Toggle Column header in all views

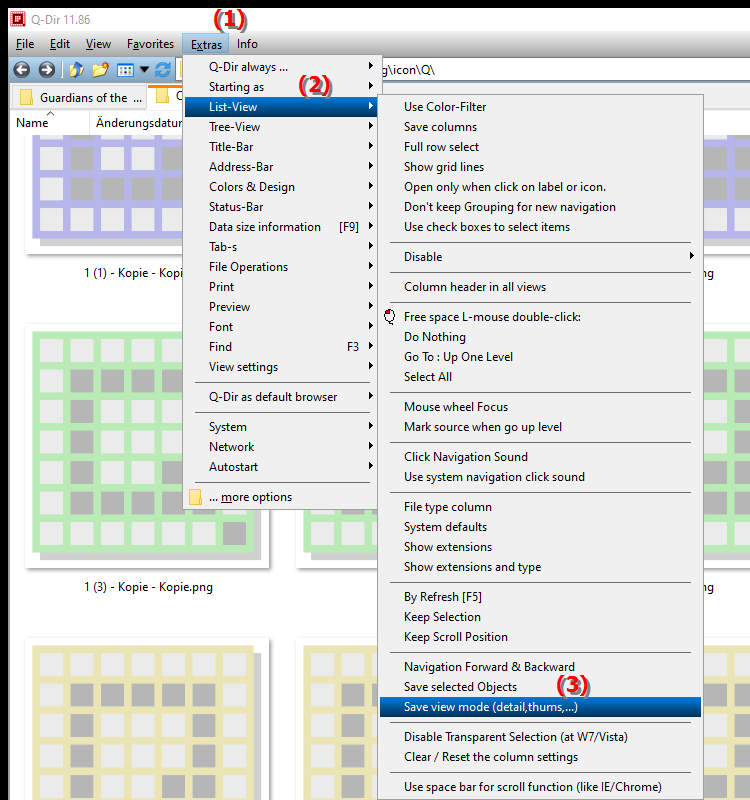(x=540, y=287)
